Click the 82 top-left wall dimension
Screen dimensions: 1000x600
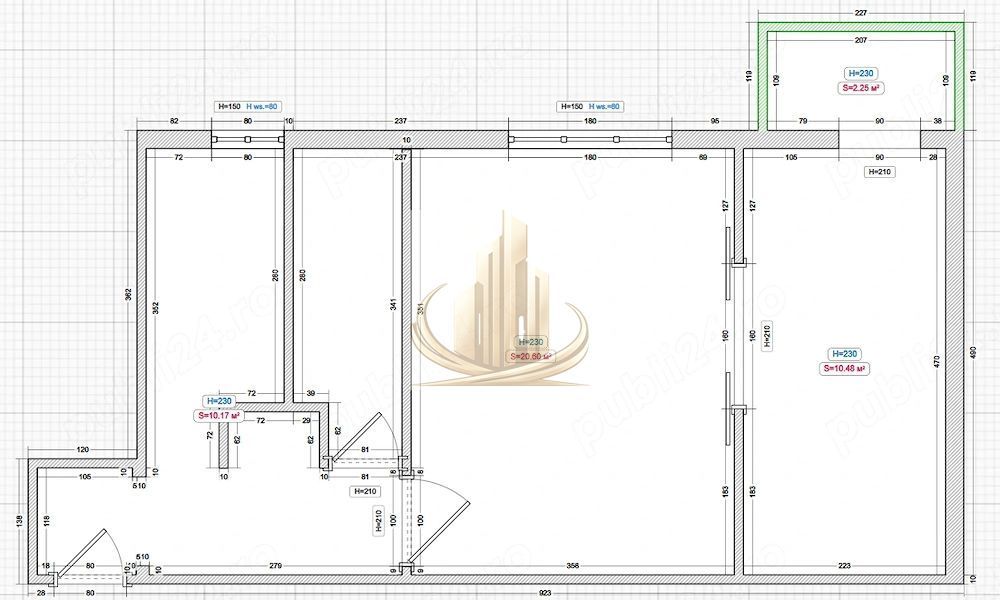click(174, 121)
